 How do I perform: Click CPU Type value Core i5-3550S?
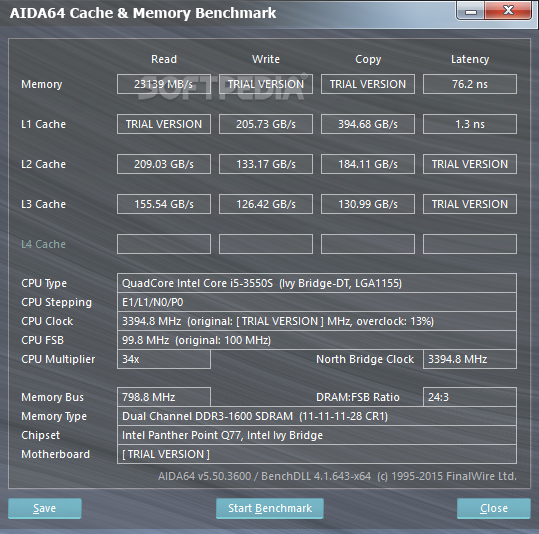[x=317, y=283]
